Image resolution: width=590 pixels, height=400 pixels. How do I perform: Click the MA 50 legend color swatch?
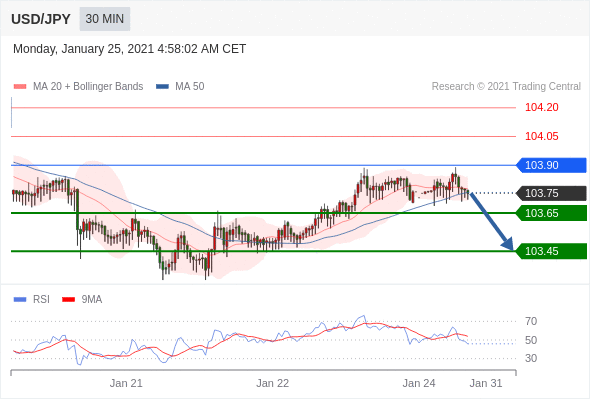(162, 87)
